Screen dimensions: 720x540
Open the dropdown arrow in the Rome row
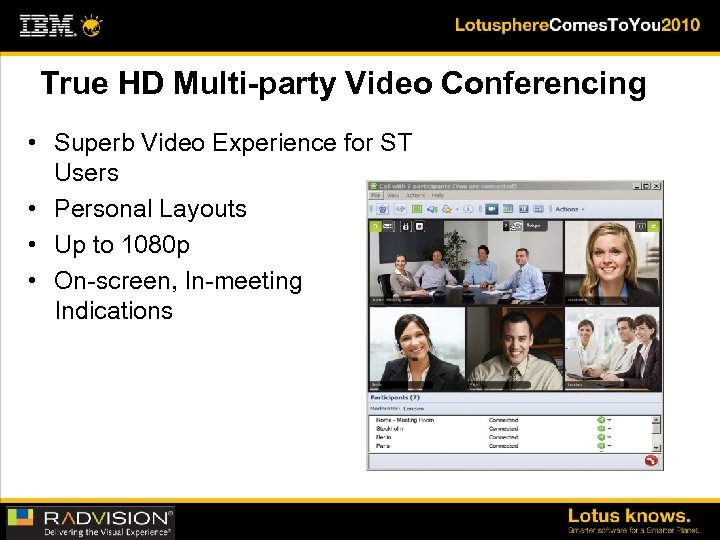pos(609,420)
